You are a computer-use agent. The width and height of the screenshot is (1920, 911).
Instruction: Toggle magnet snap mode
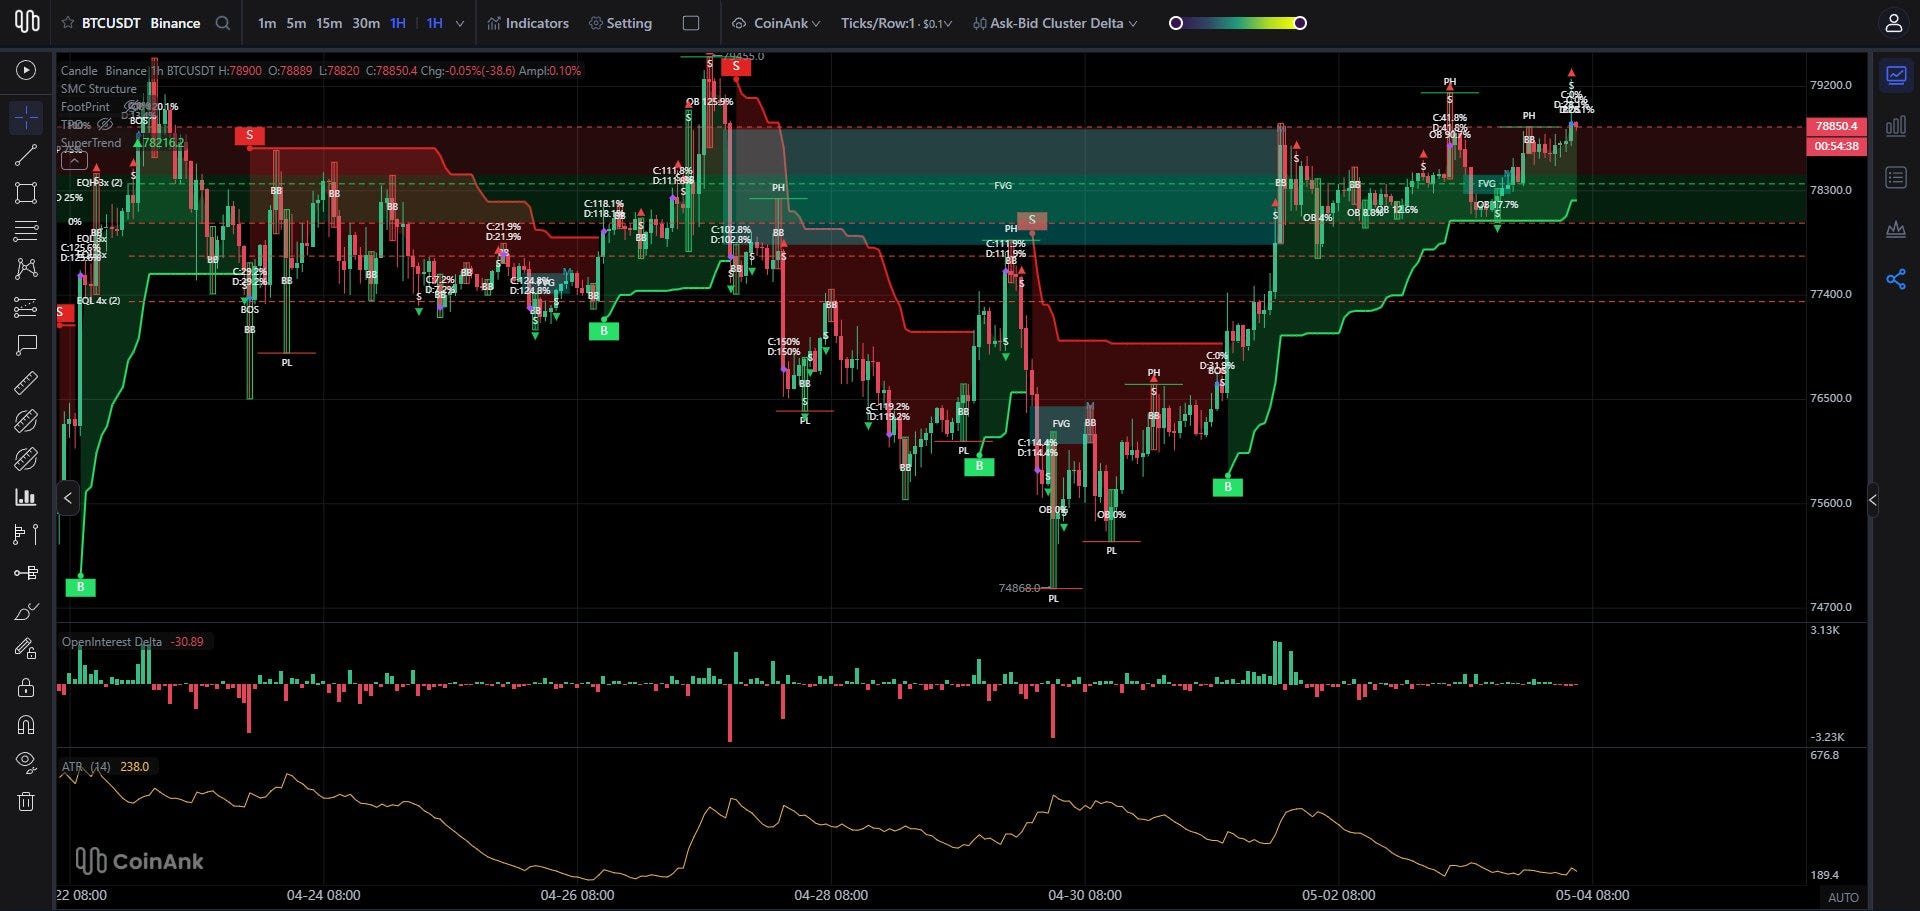tap(26, 725)
